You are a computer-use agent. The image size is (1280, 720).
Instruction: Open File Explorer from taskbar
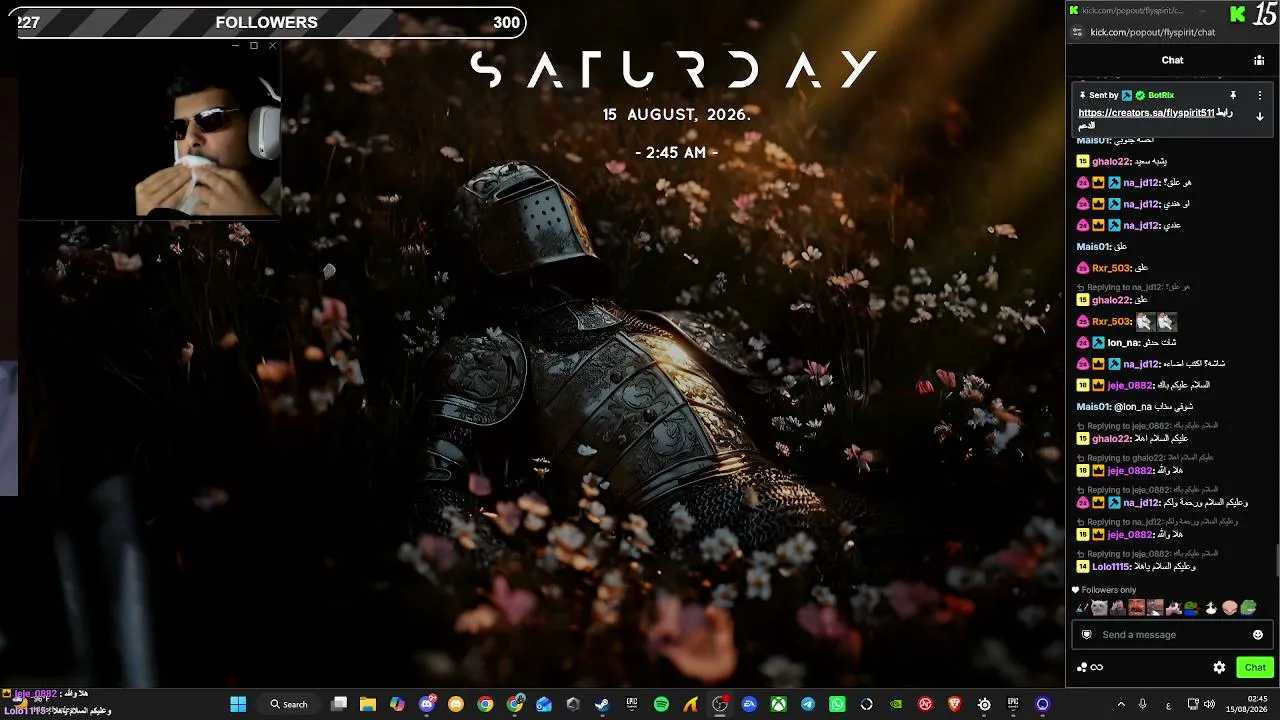click(x=368, y=704)
